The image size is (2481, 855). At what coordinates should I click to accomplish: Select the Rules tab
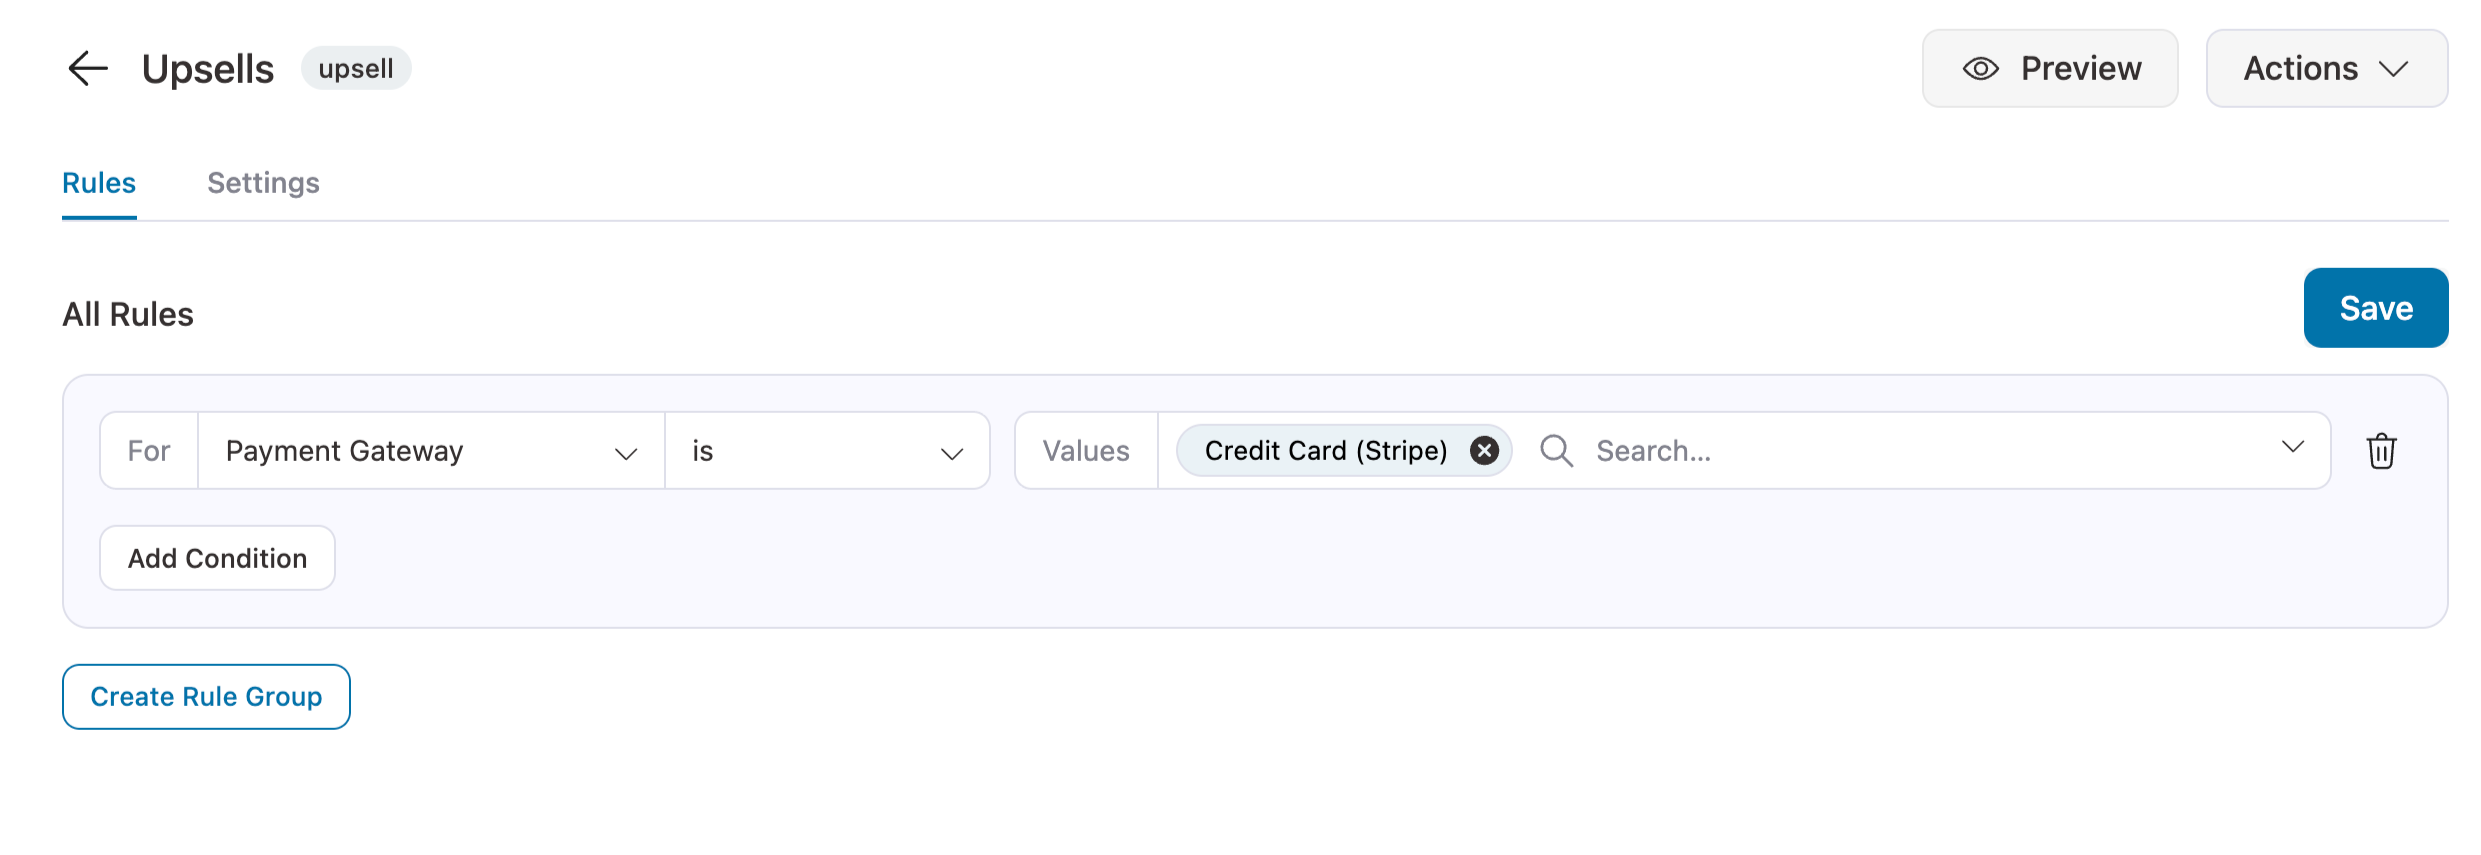point(99,183)
